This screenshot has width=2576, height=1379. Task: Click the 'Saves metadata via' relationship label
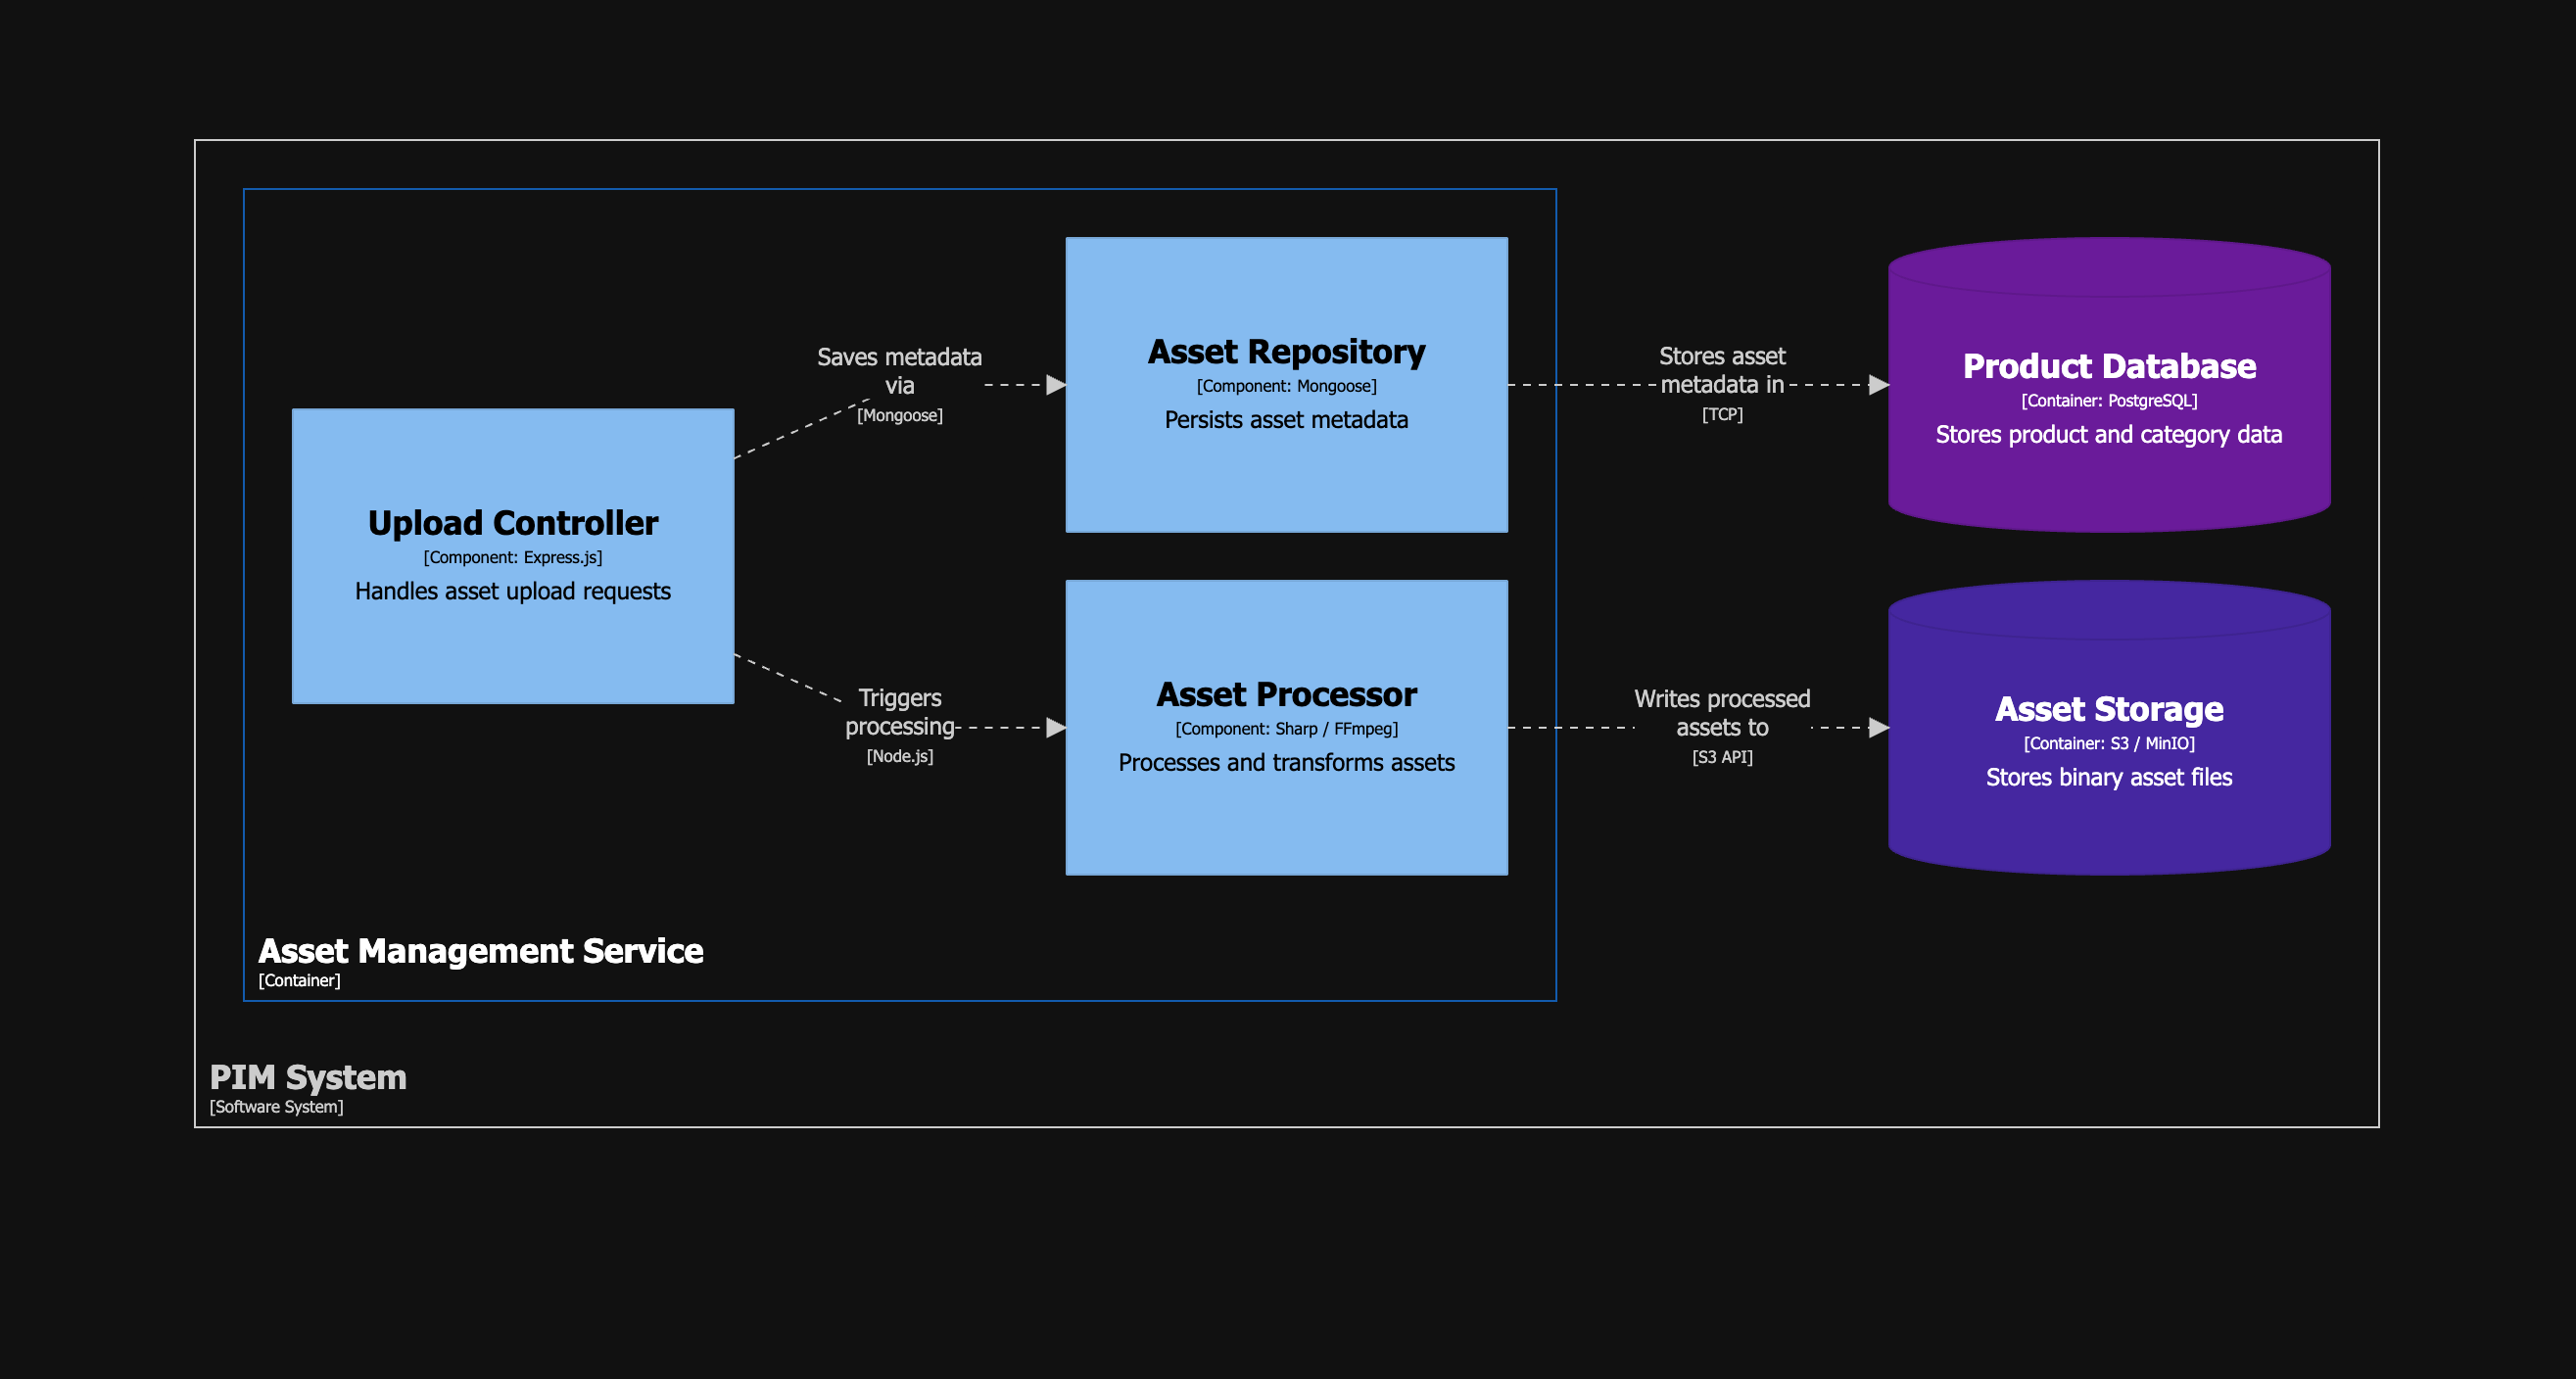click(899, 371)
